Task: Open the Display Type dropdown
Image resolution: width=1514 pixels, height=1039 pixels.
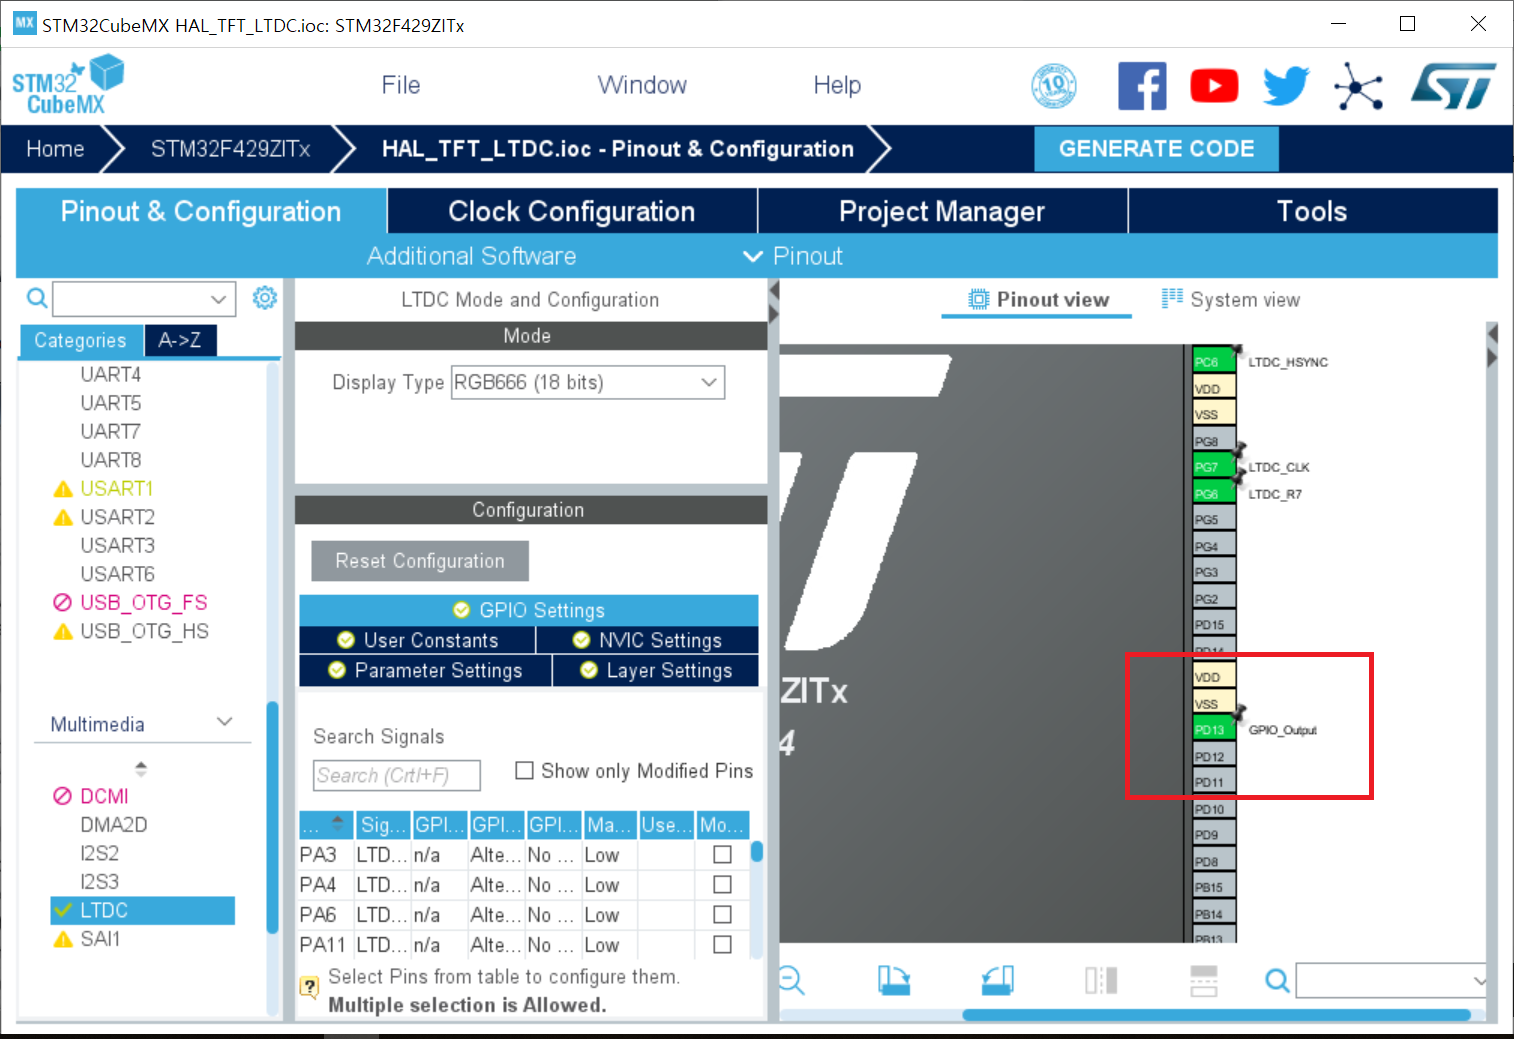Action: pos(588,382)
